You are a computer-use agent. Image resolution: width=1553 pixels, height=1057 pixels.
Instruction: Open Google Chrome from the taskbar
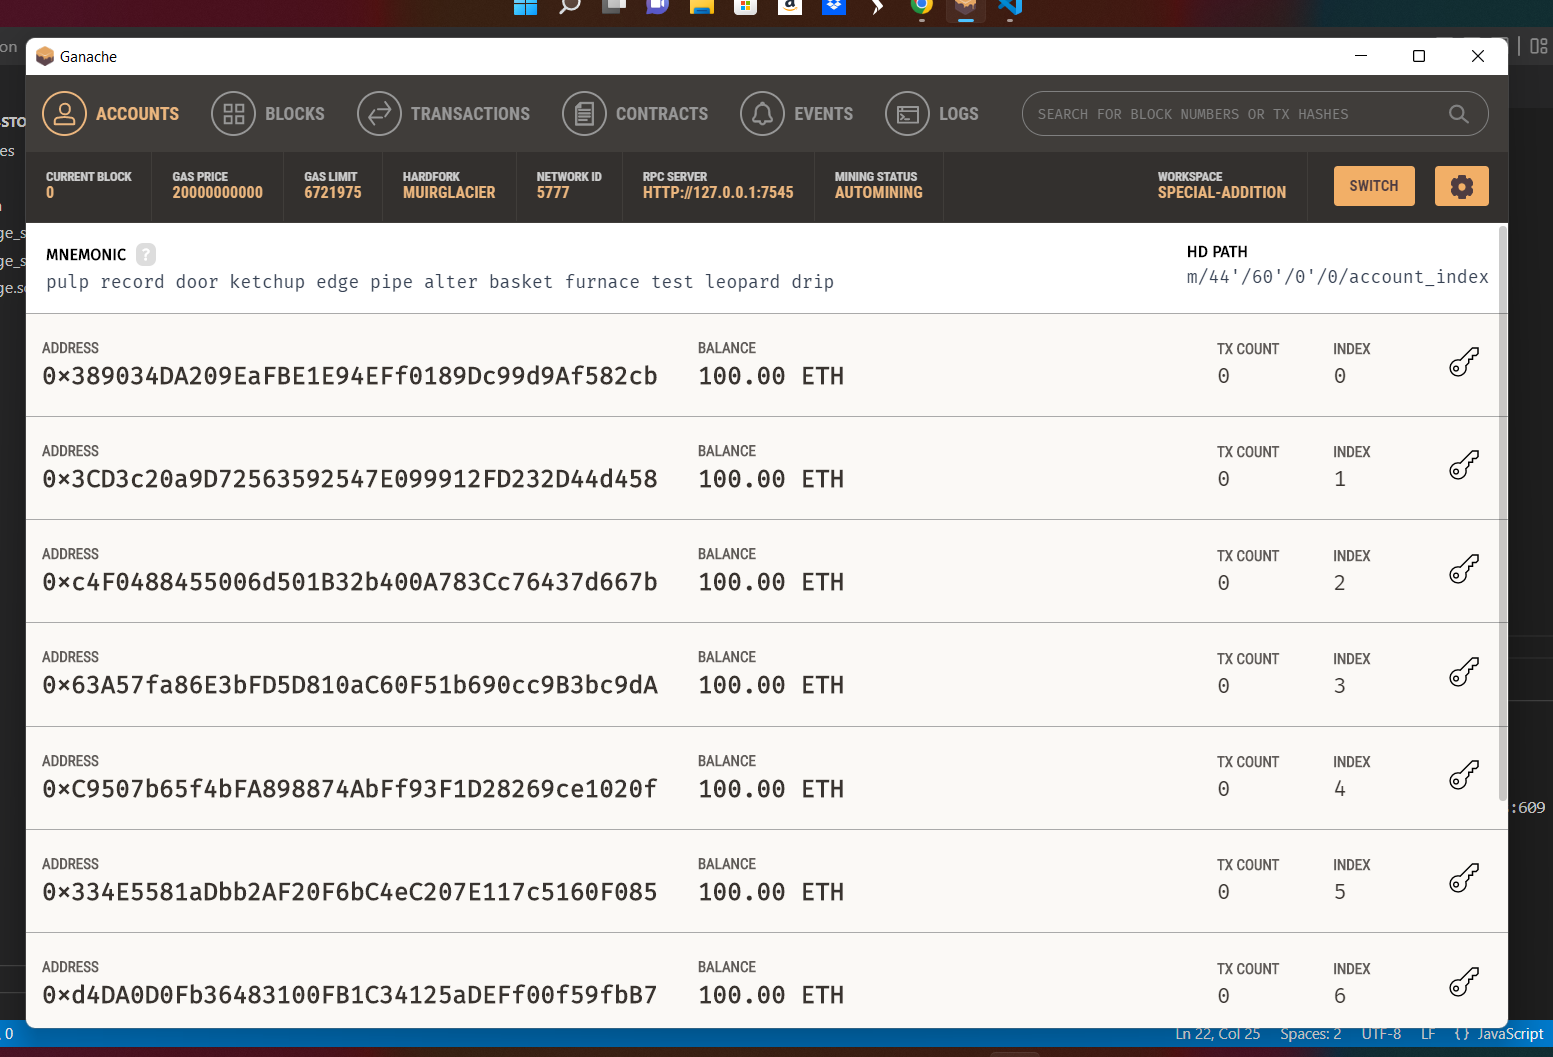(x=922, y=7)
